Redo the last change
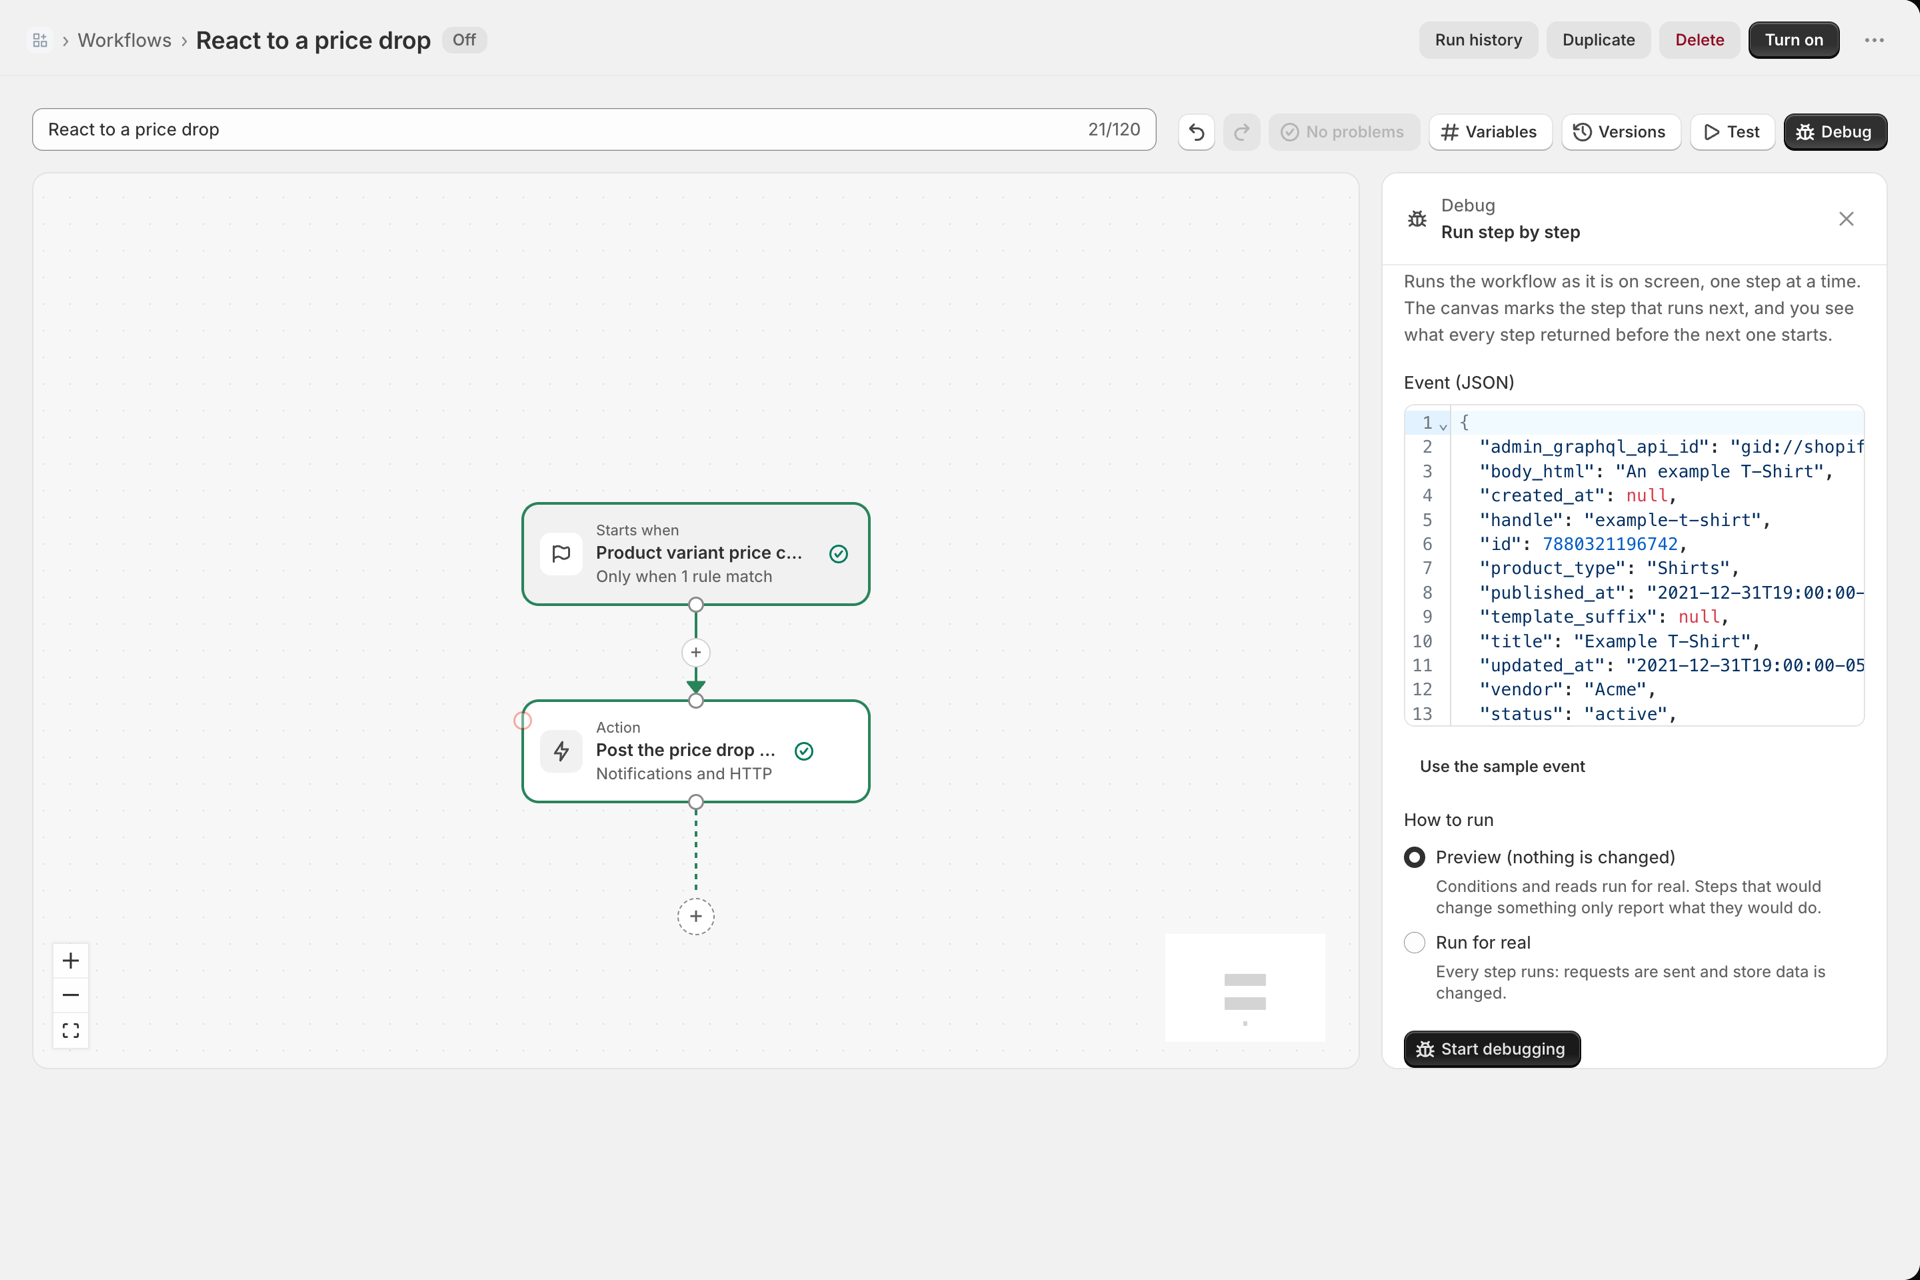Image resolution: width=1920 pixels, height=1280 pixels. click(x=1241, y=132)
